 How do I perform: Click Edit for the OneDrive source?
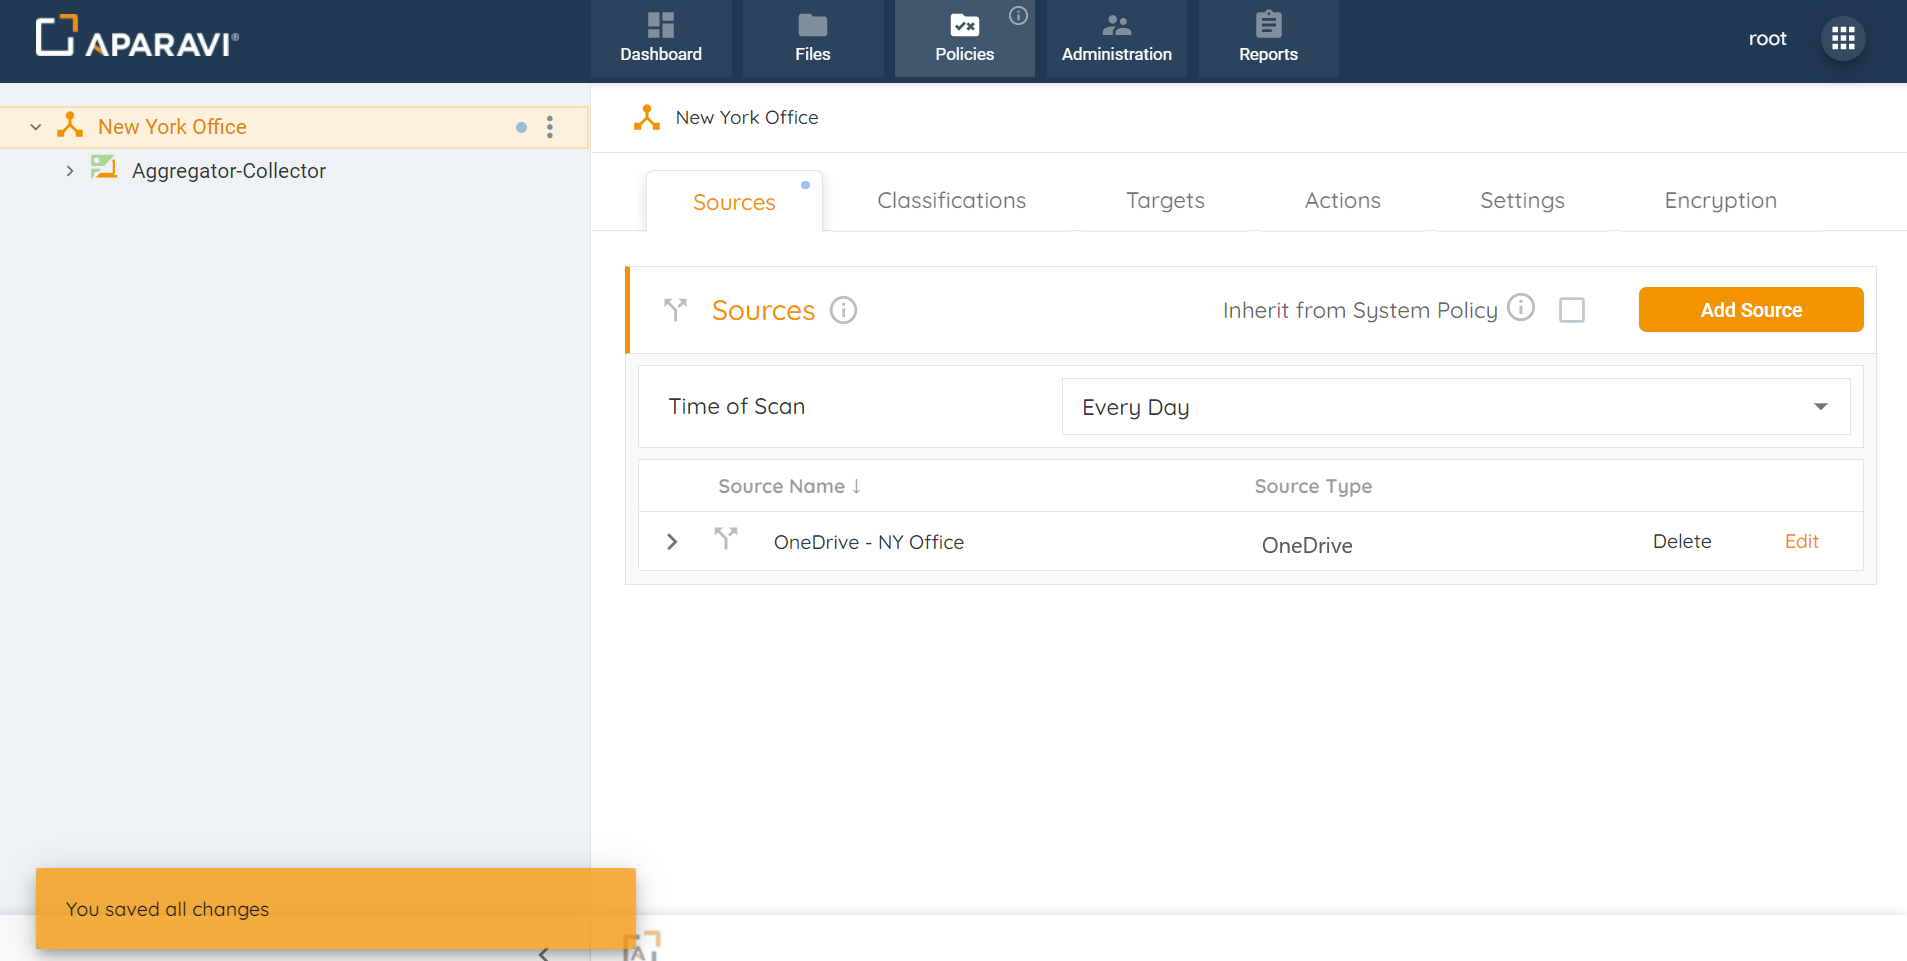click(1801, 541)
